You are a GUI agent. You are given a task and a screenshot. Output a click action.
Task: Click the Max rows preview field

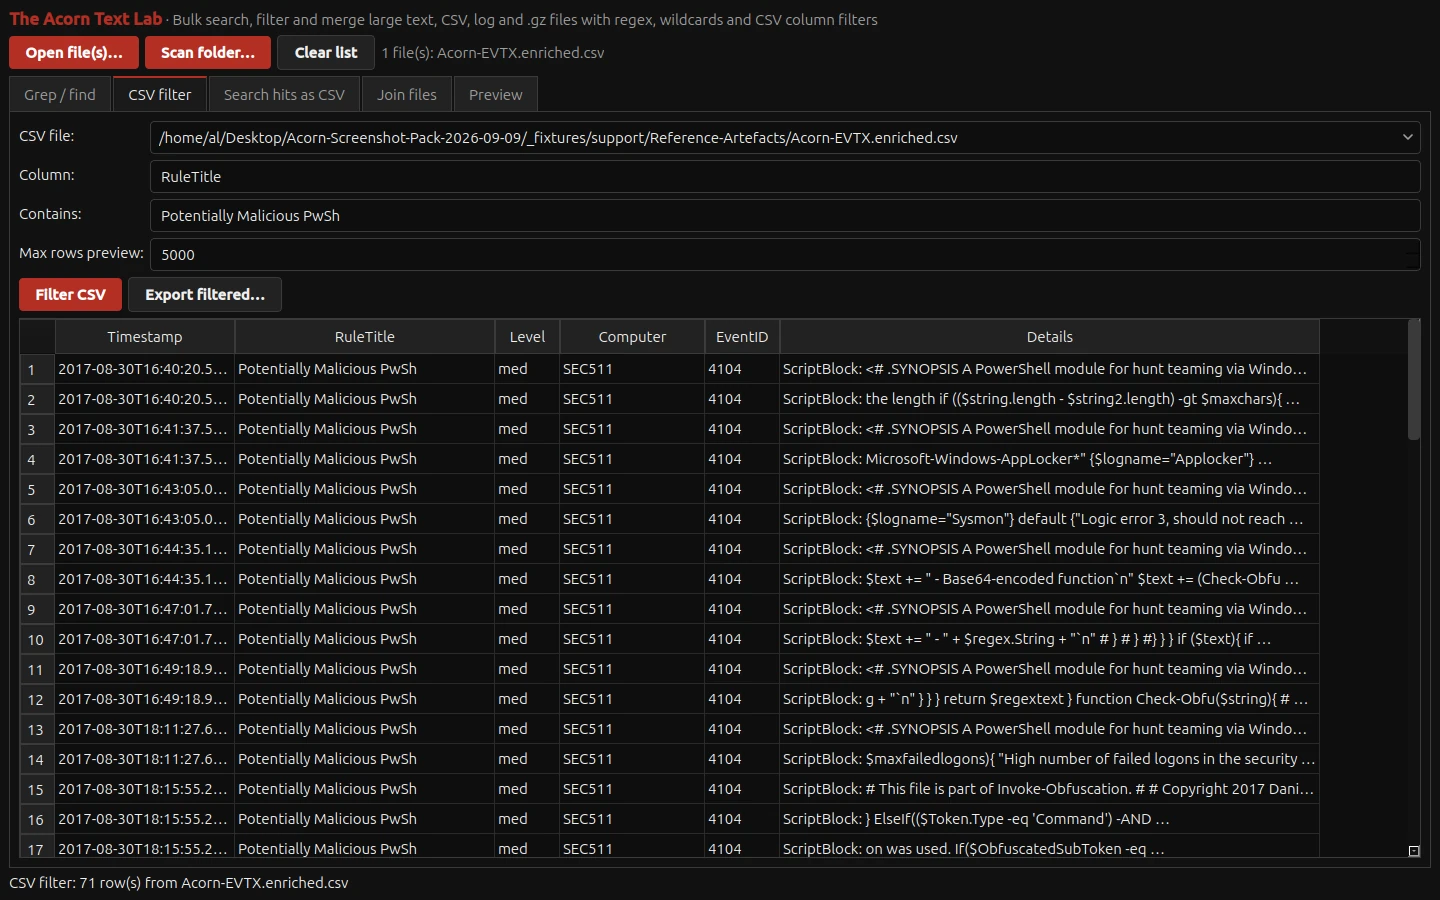(785, 255)
